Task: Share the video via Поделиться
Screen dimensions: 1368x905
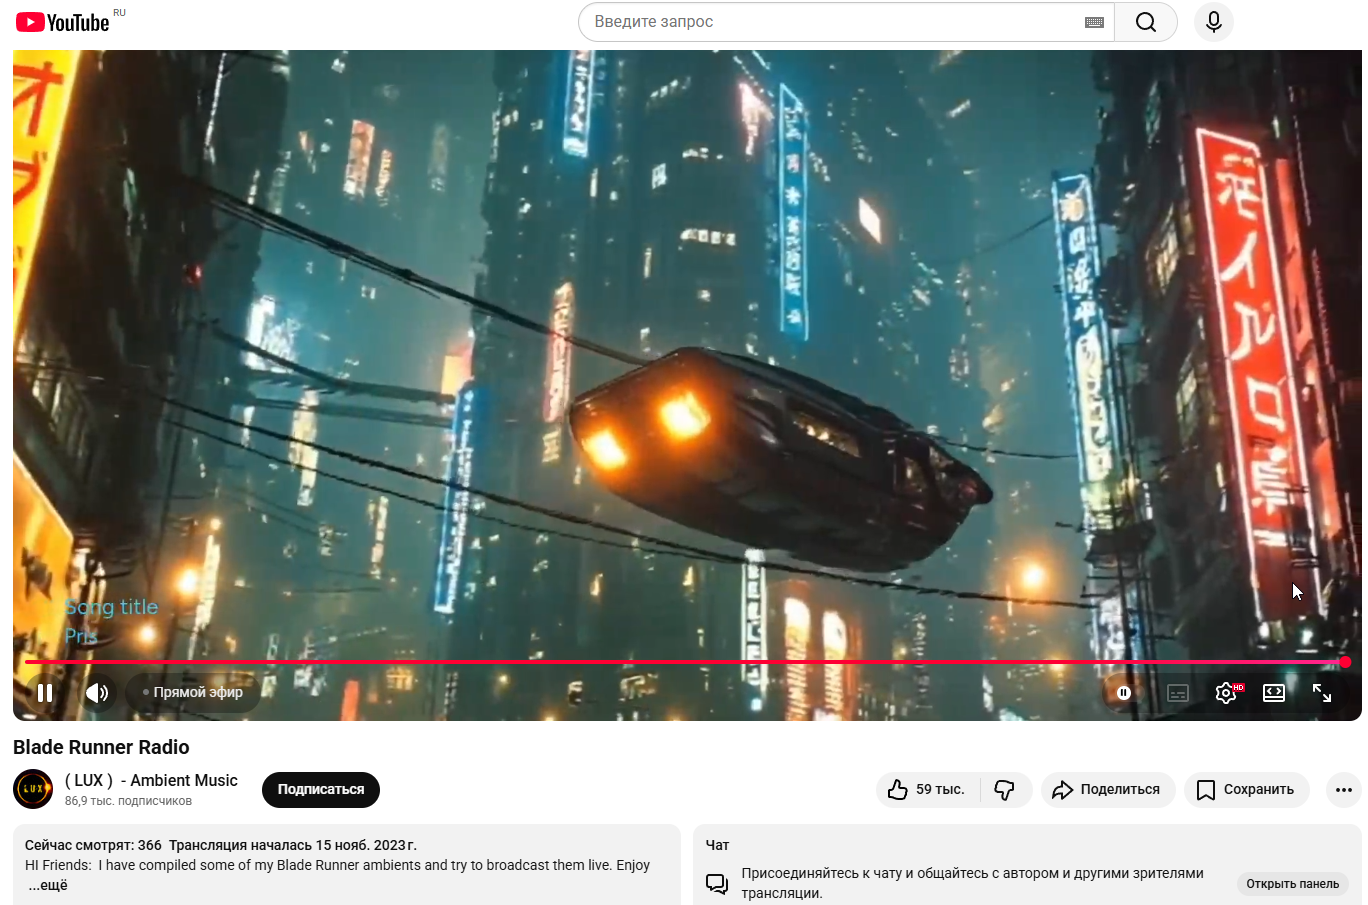Action: [x=1106, y=789]
